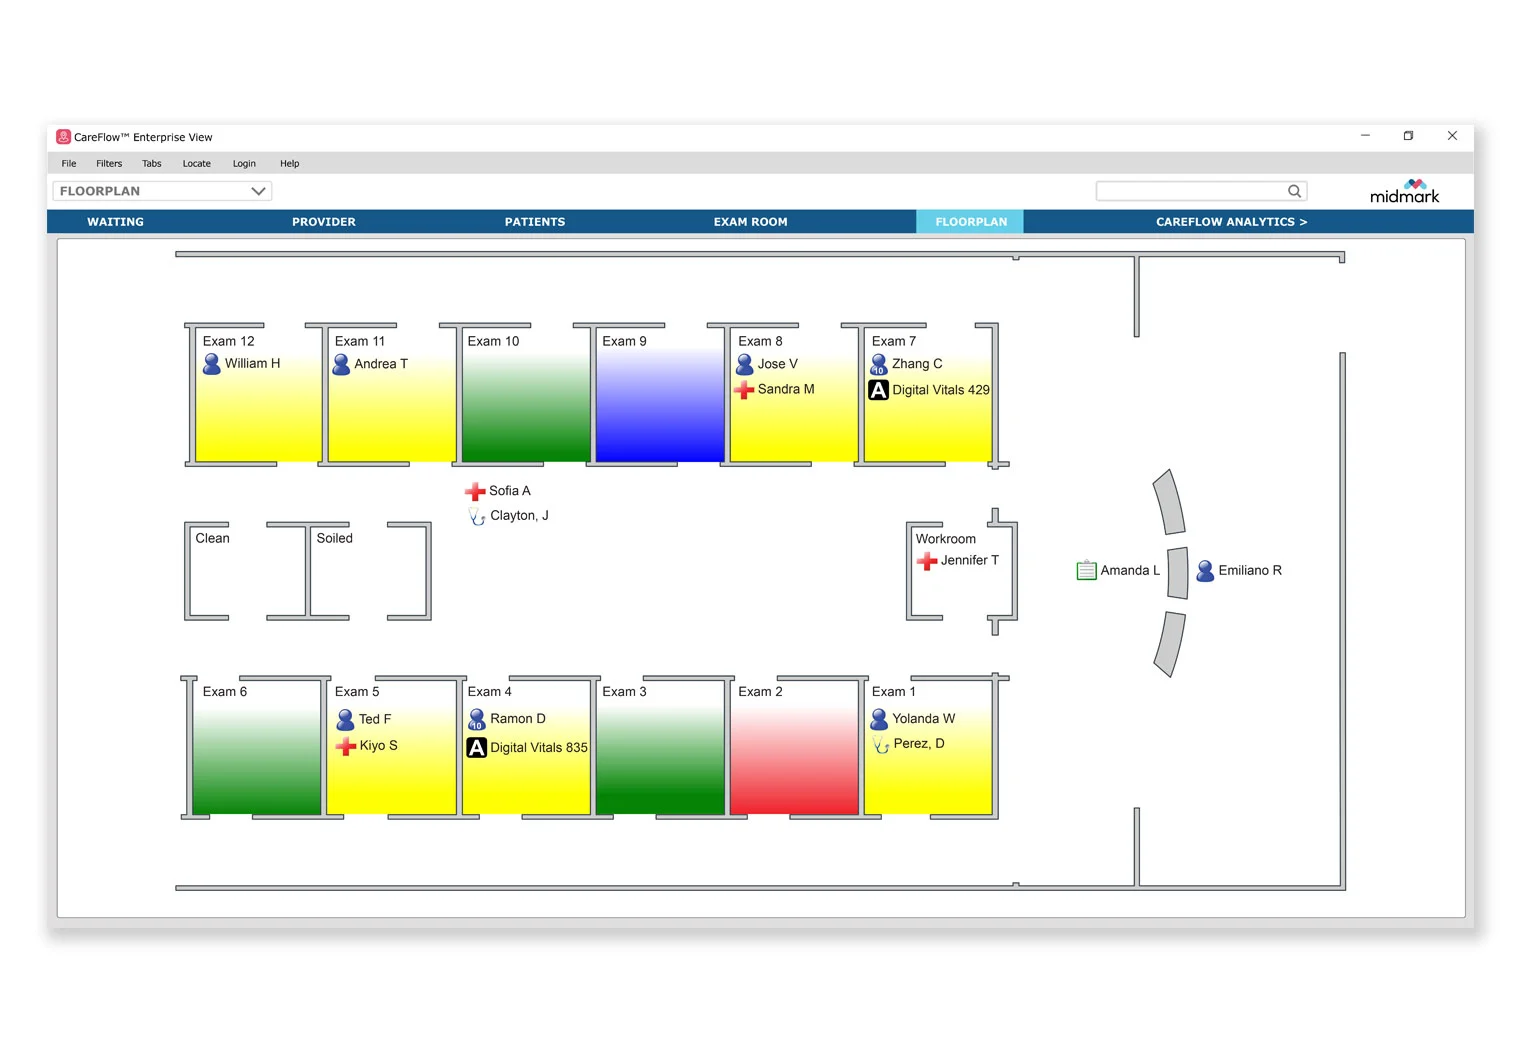Open the FLOORPLAN view selector dropdown
Image resolution: width=1521 pixels, height=1056 pixels.
(x=258, y=191)
